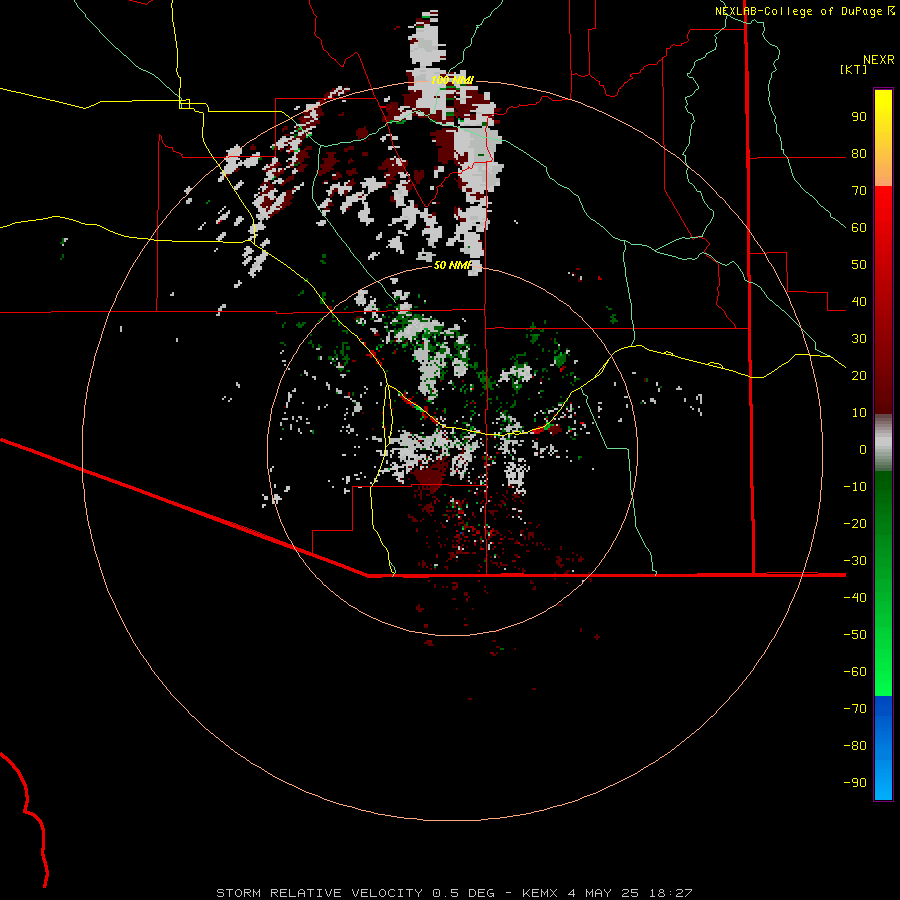Click the -40 knot scale label
900x900 pixels.
click(855, 598)
